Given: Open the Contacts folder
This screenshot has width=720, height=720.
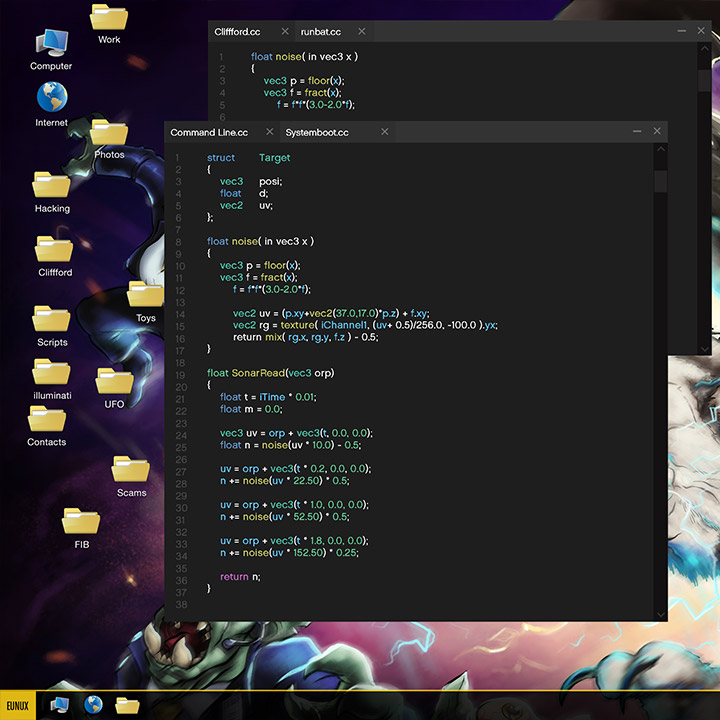Looking at the screenshot, I should pos(47,420).
